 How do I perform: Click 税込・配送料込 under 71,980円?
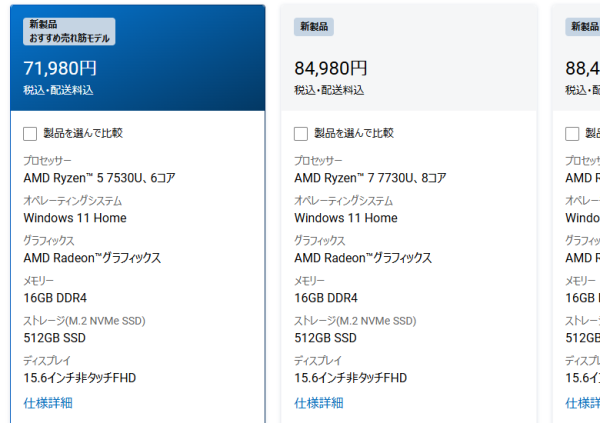58,90
